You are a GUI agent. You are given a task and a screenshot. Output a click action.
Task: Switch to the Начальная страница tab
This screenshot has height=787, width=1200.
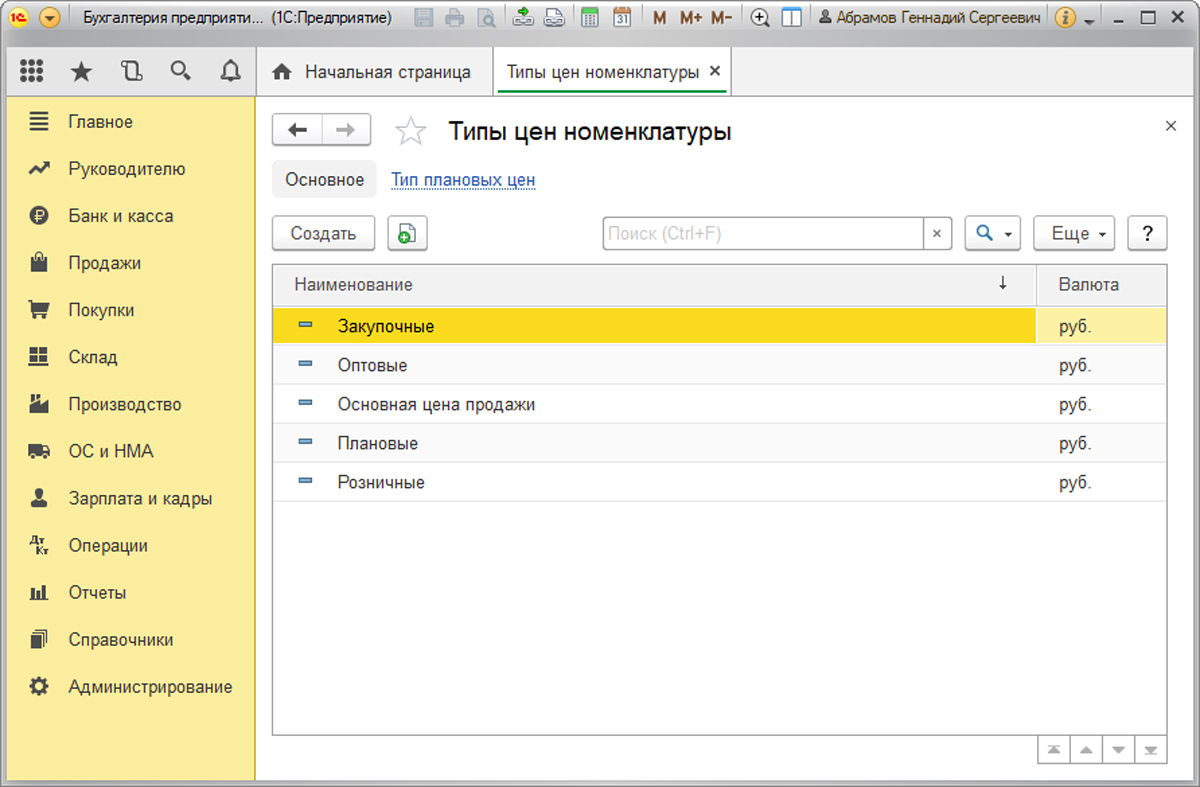375,72
